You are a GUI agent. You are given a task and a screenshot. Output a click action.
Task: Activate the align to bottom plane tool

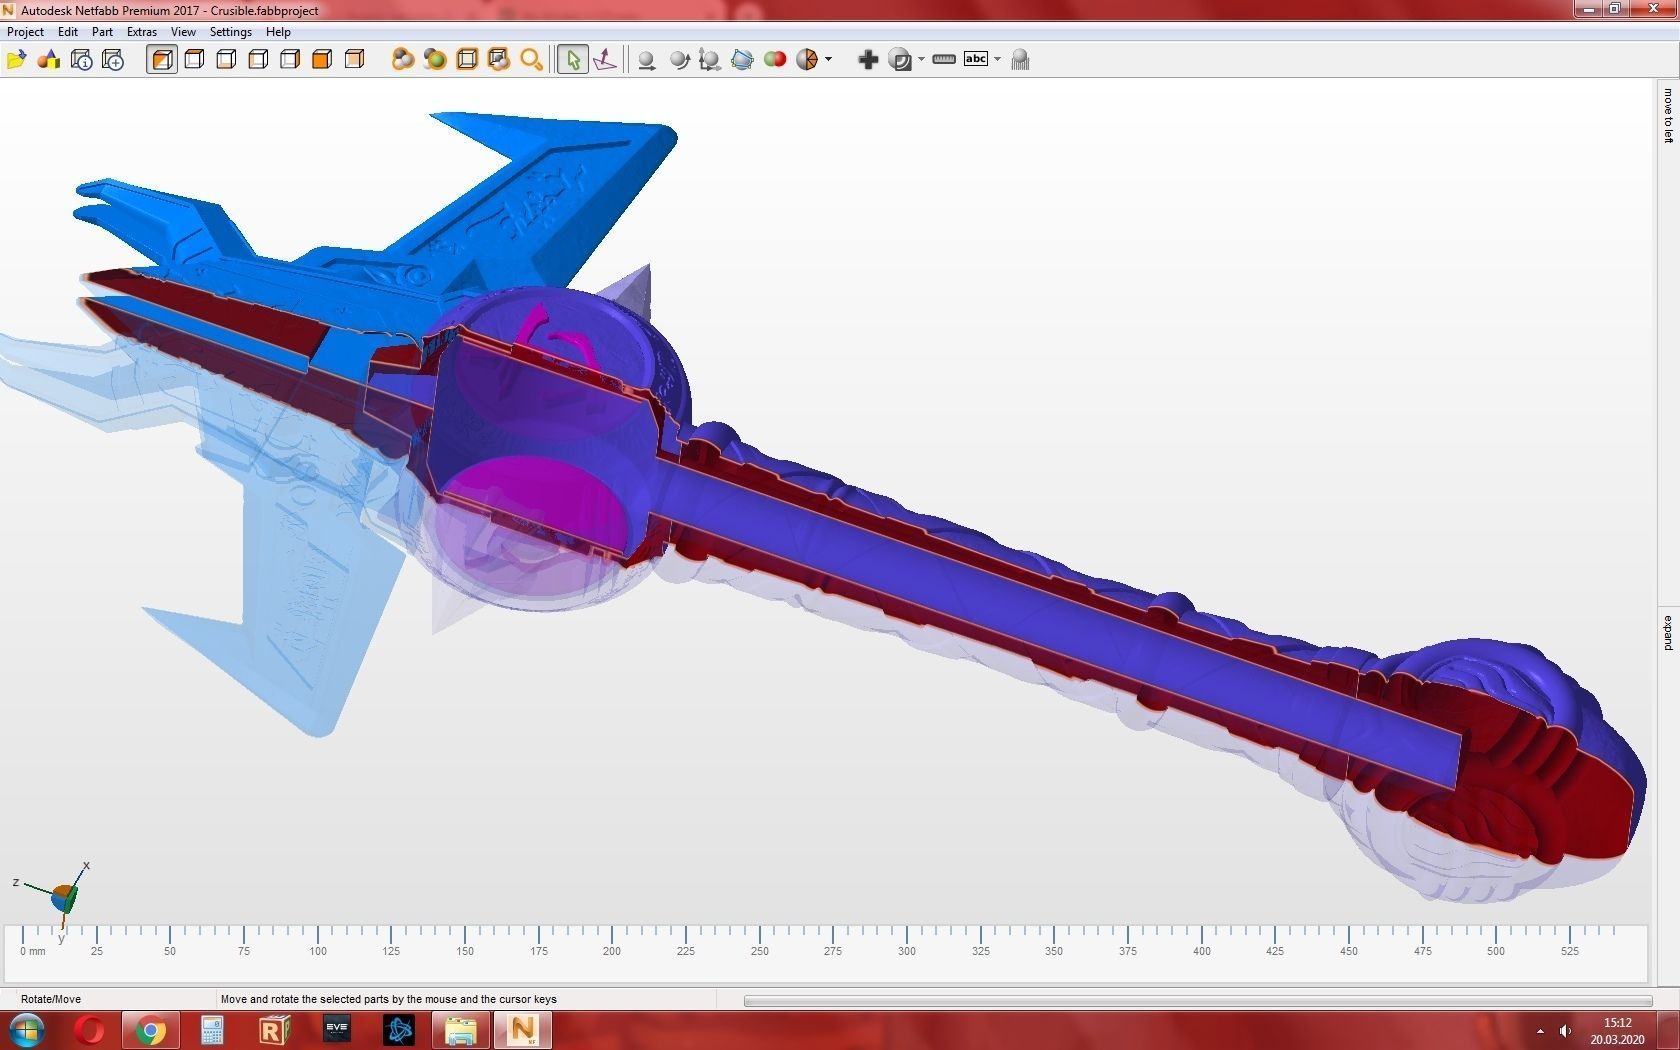click(x=605, y=60)
